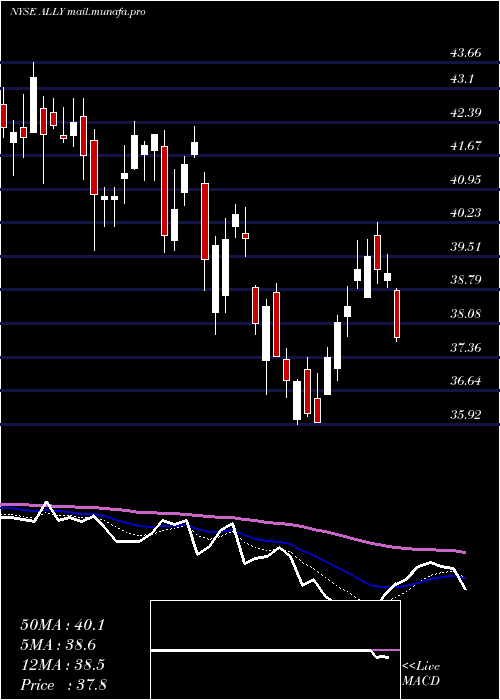Click the 12MA : 38.5 reading

tap(62, 665)
